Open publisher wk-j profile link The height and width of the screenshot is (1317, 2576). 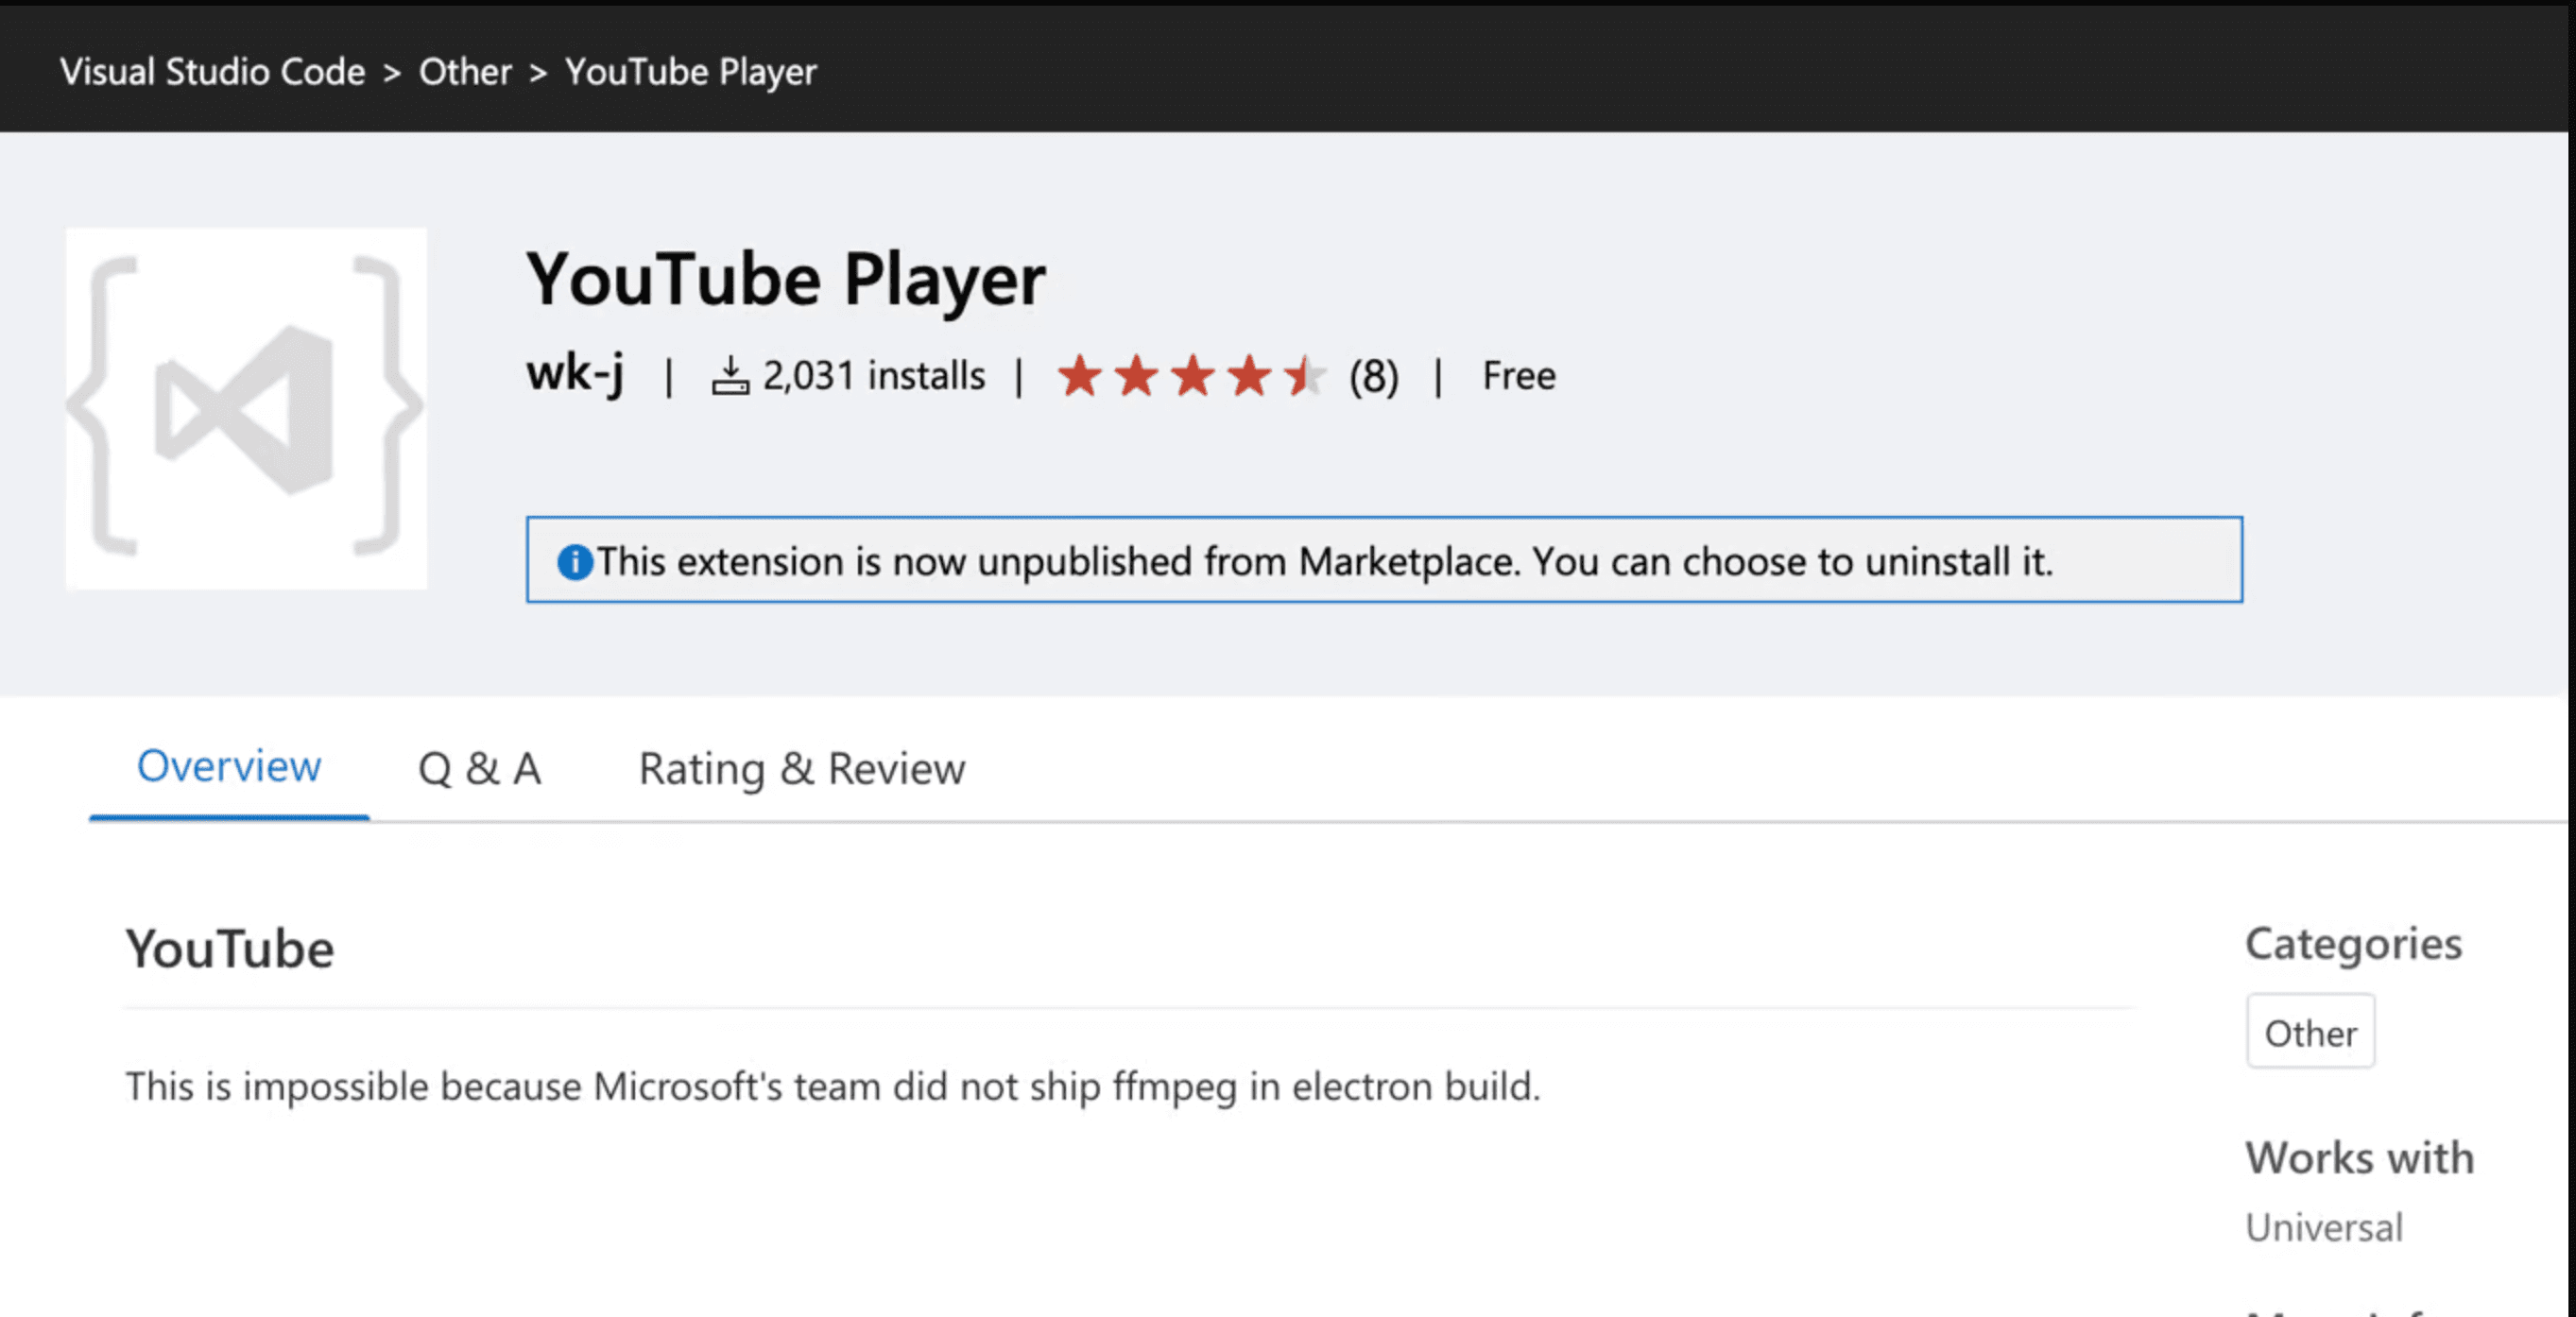pyautogui.click(x=576, y=375)
